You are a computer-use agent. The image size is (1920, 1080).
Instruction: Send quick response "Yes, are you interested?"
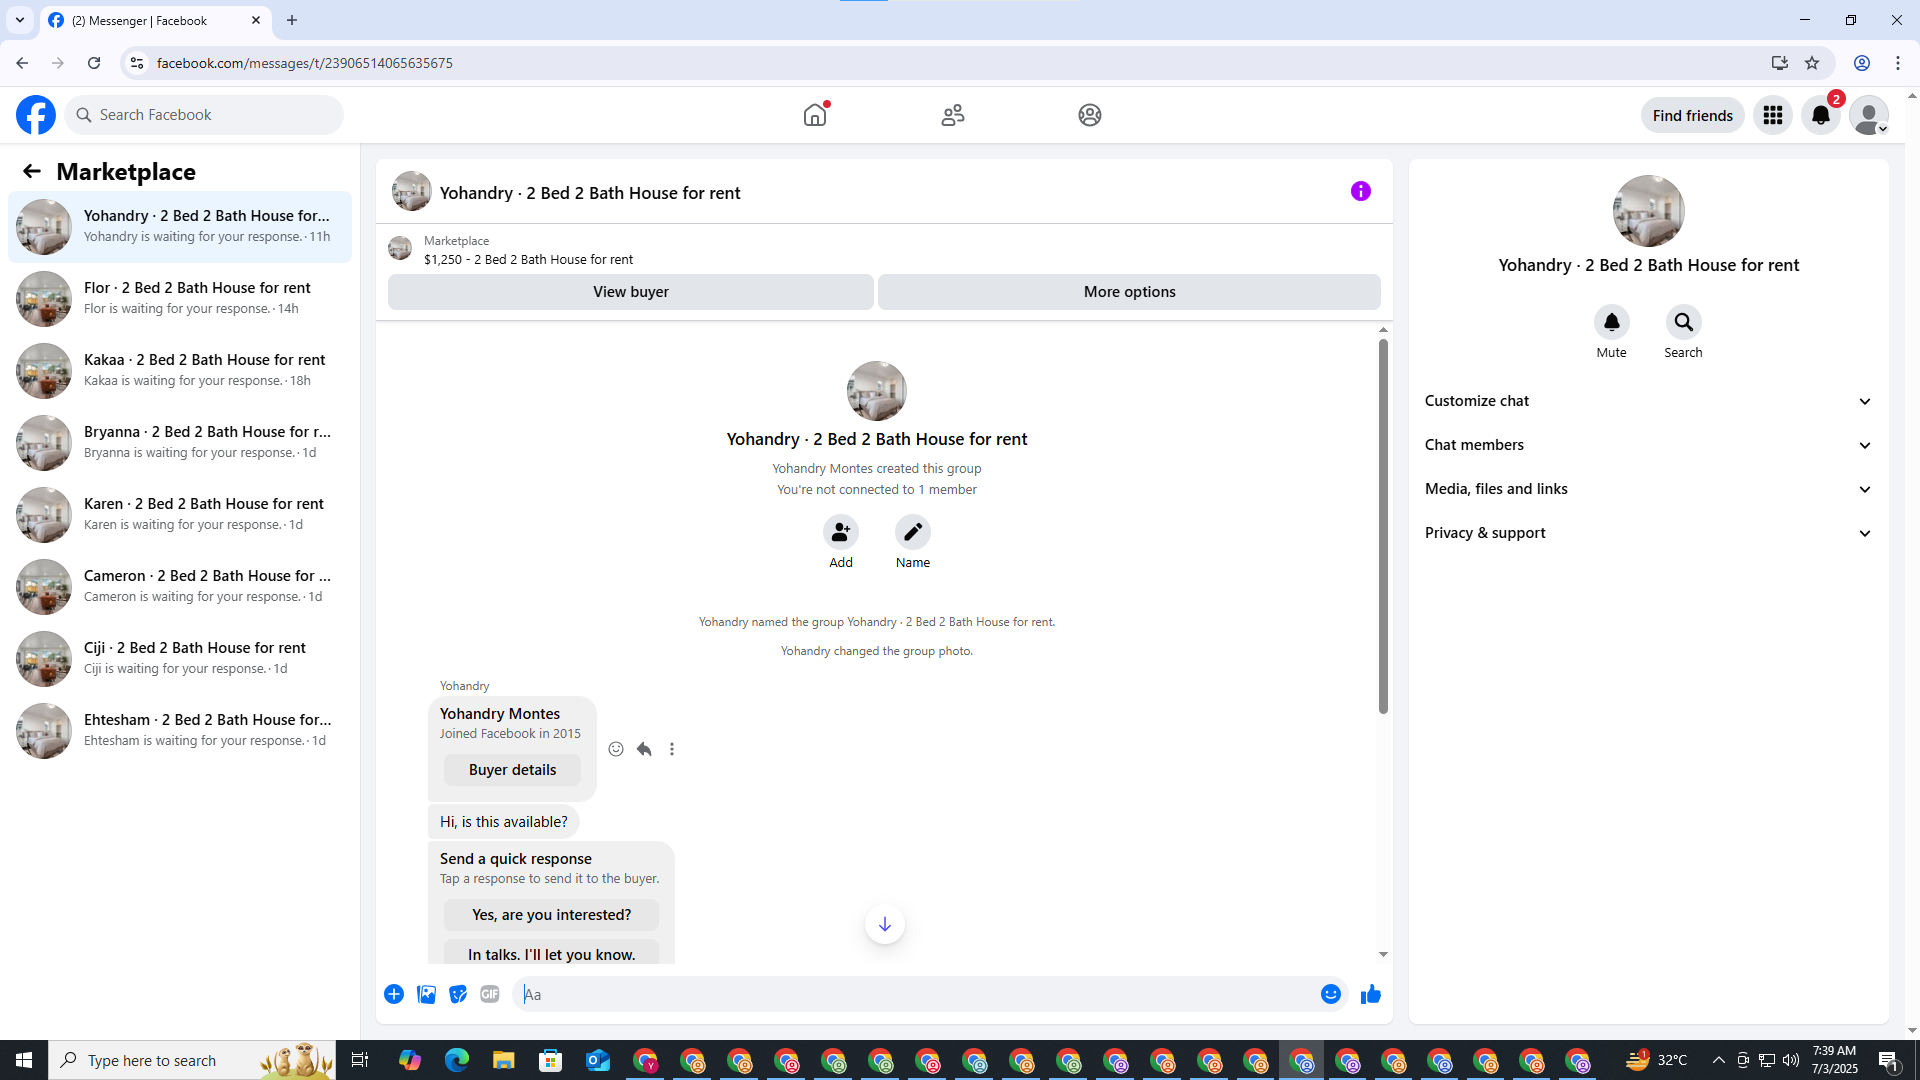pyautogui.click(x=551, y=915)
